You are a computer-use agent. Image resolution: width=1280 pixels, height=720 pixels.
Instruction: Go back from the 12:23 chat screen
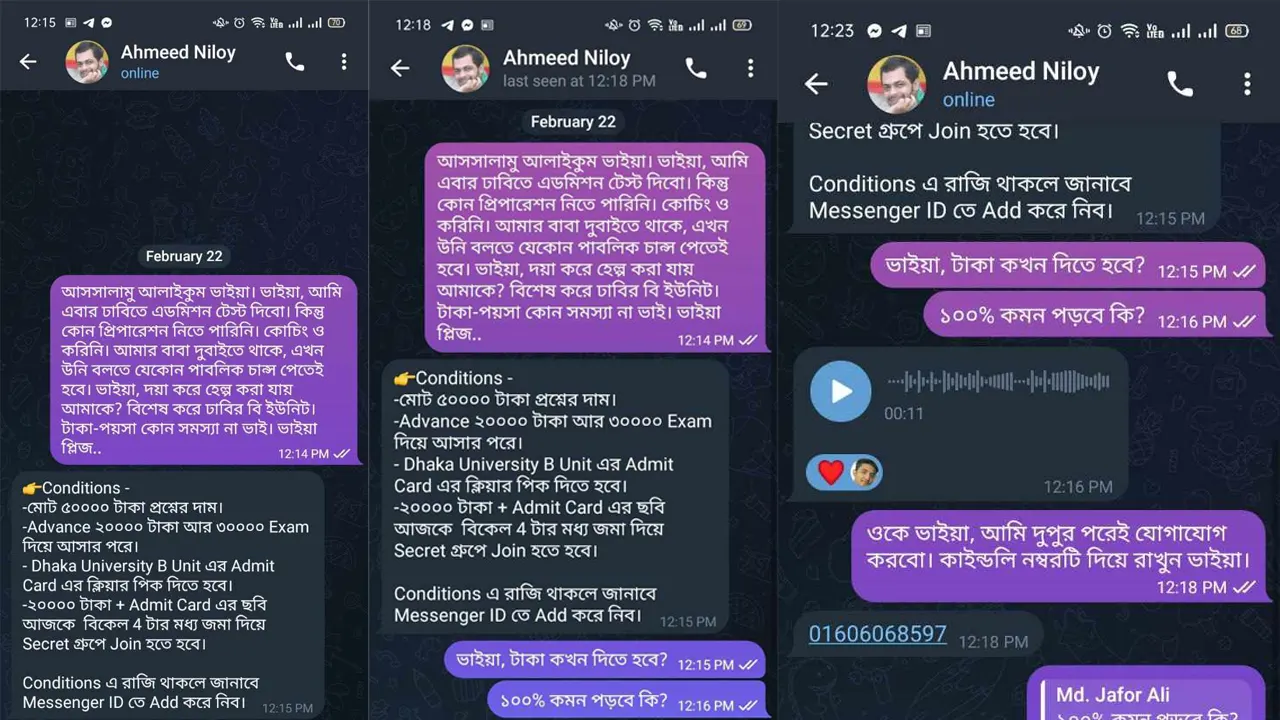(x=816, y=84)
